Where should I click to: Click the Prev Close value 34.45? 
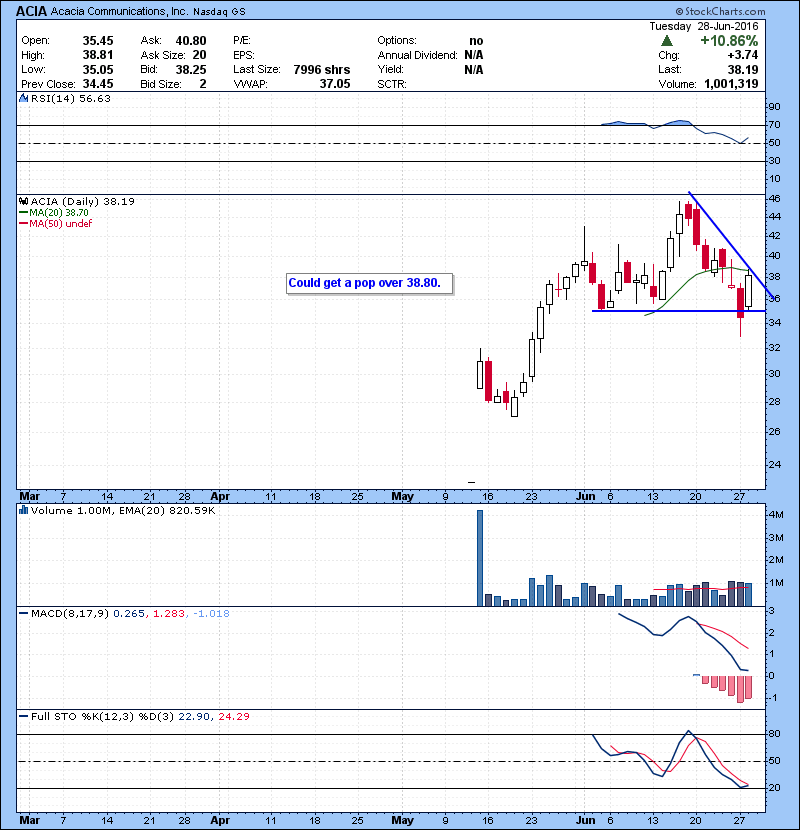point(98,84)
